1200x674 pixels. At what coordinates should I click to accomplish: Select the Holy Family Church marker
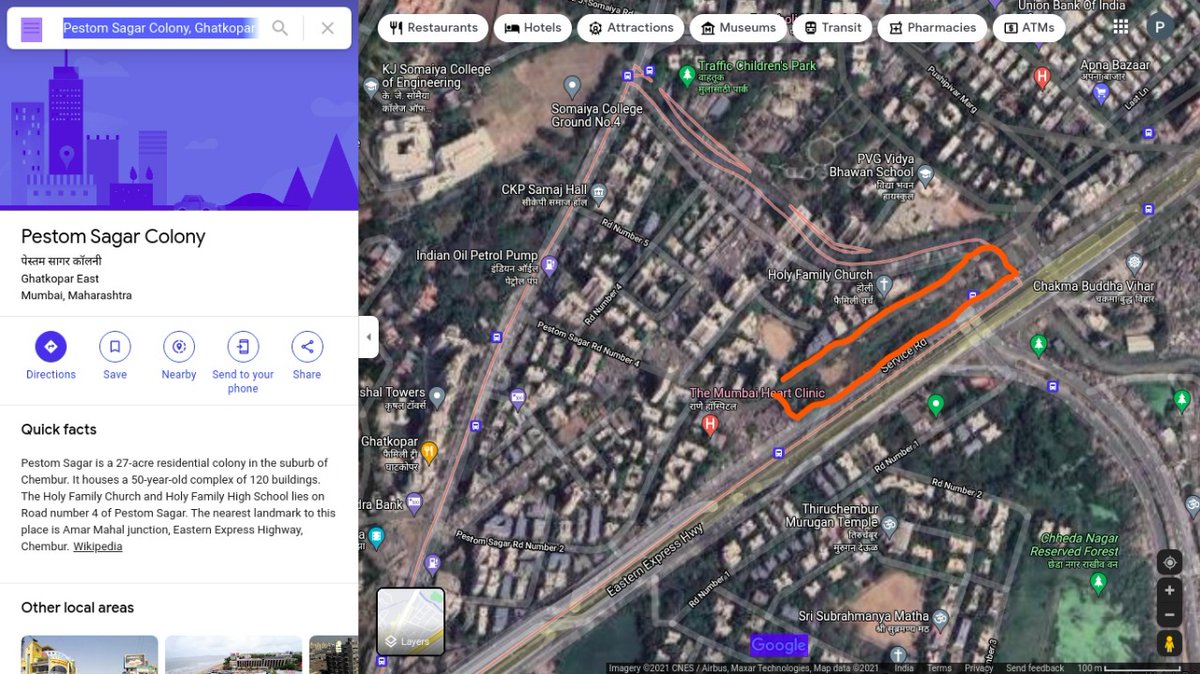click(x=885, y=285)
